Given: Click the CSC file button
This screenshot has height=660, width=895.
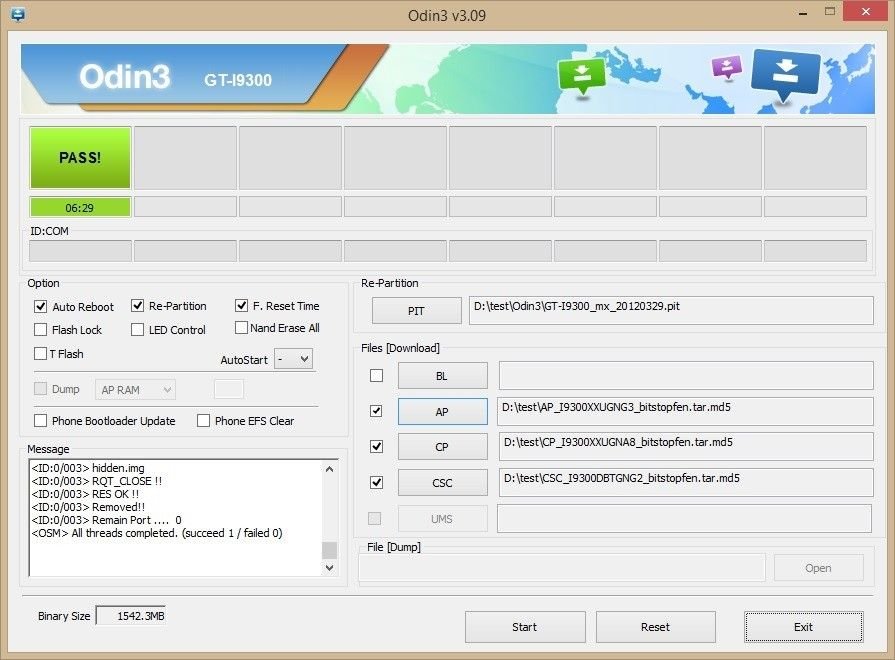Looking at the screenshot, I should click(442, 483).
